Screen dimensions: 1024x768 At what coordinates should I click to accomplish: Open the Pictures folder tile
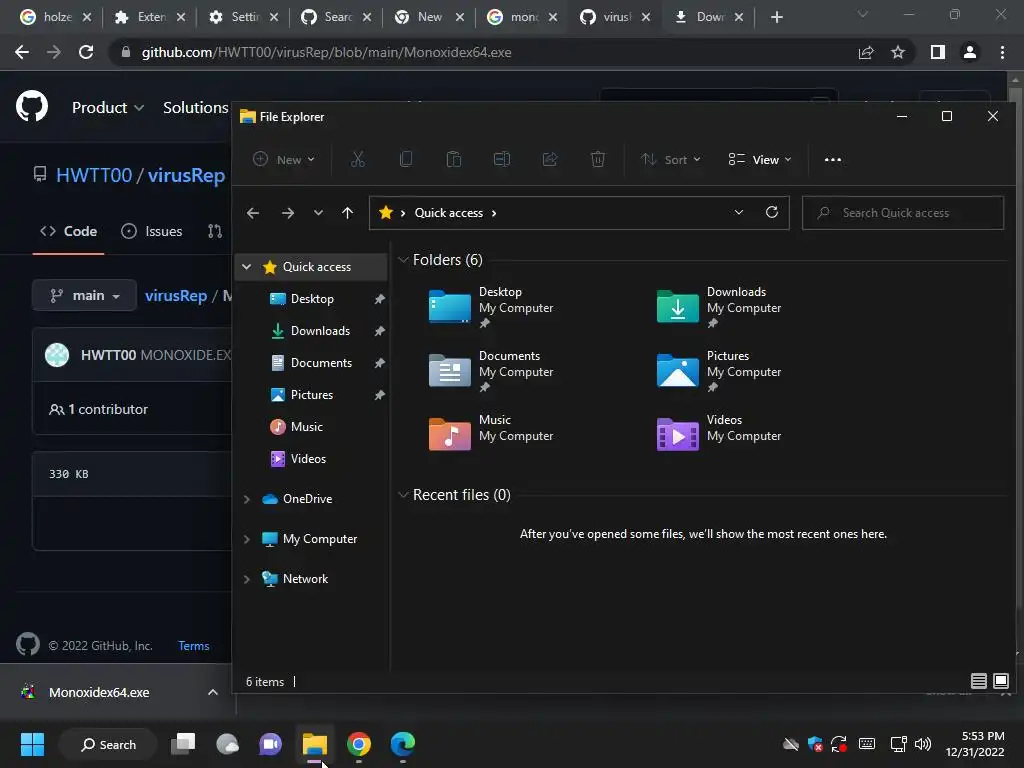pyautogui.click(x=719, y=371)
